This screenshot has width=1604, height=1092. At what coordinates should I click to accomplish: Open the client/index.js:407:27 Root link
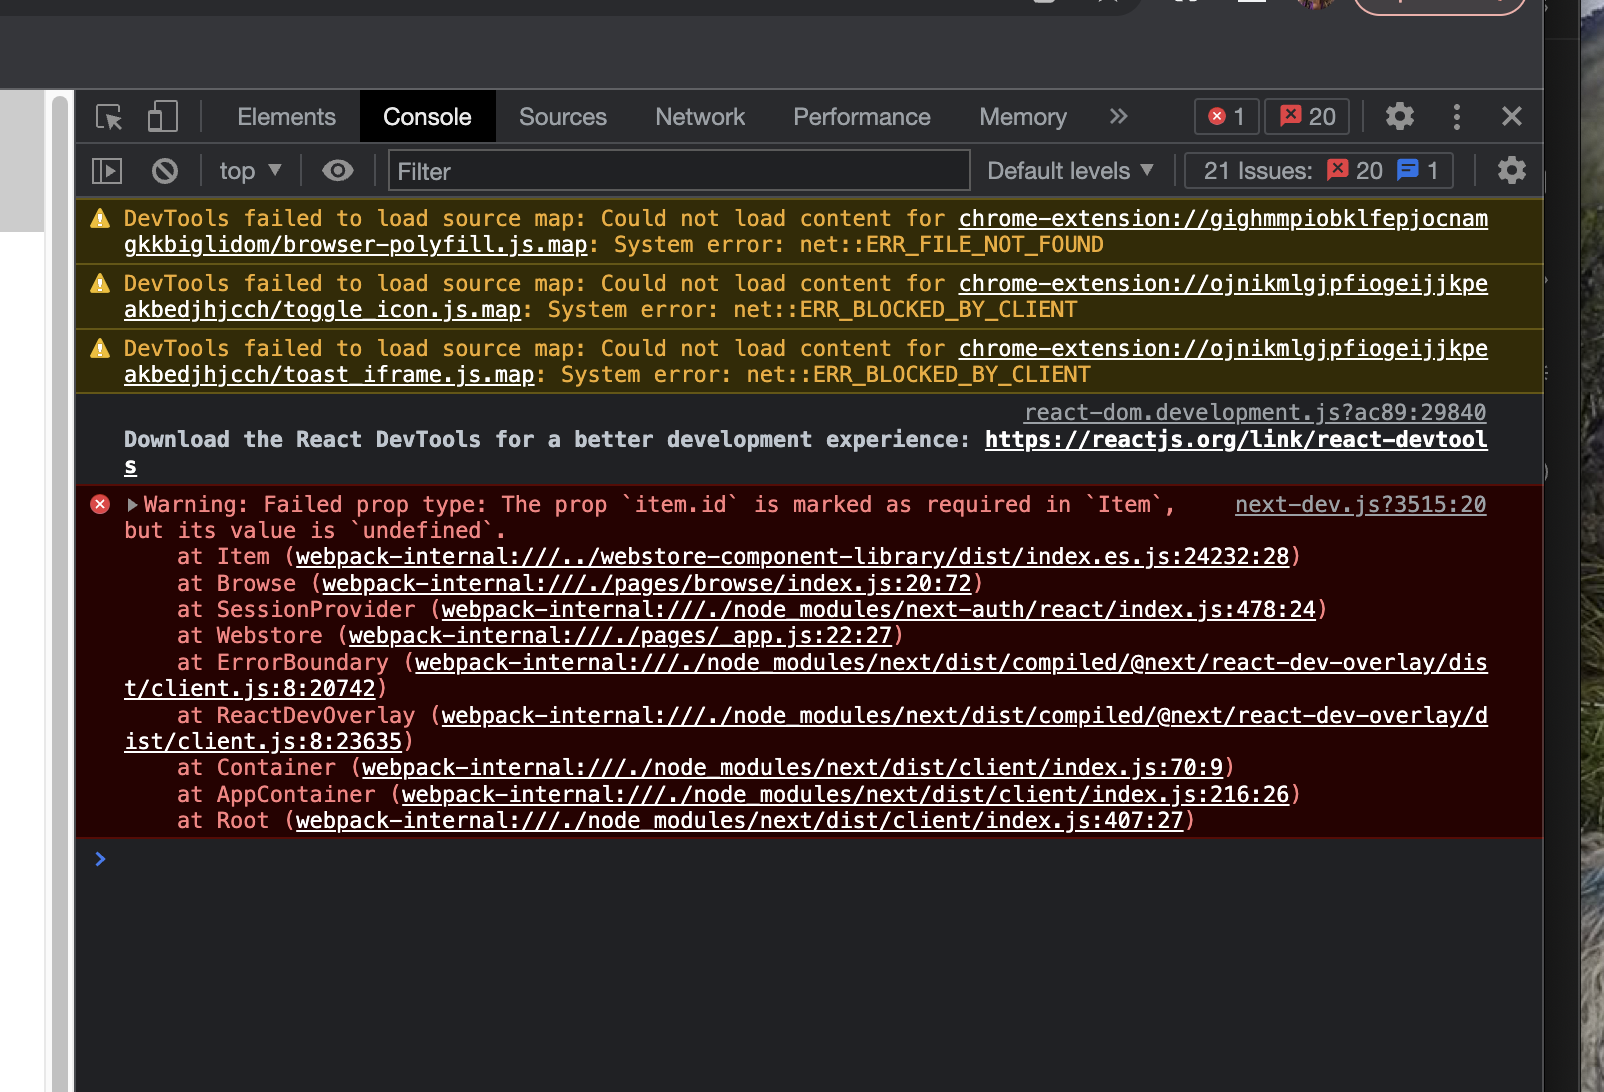click(739, 821)
